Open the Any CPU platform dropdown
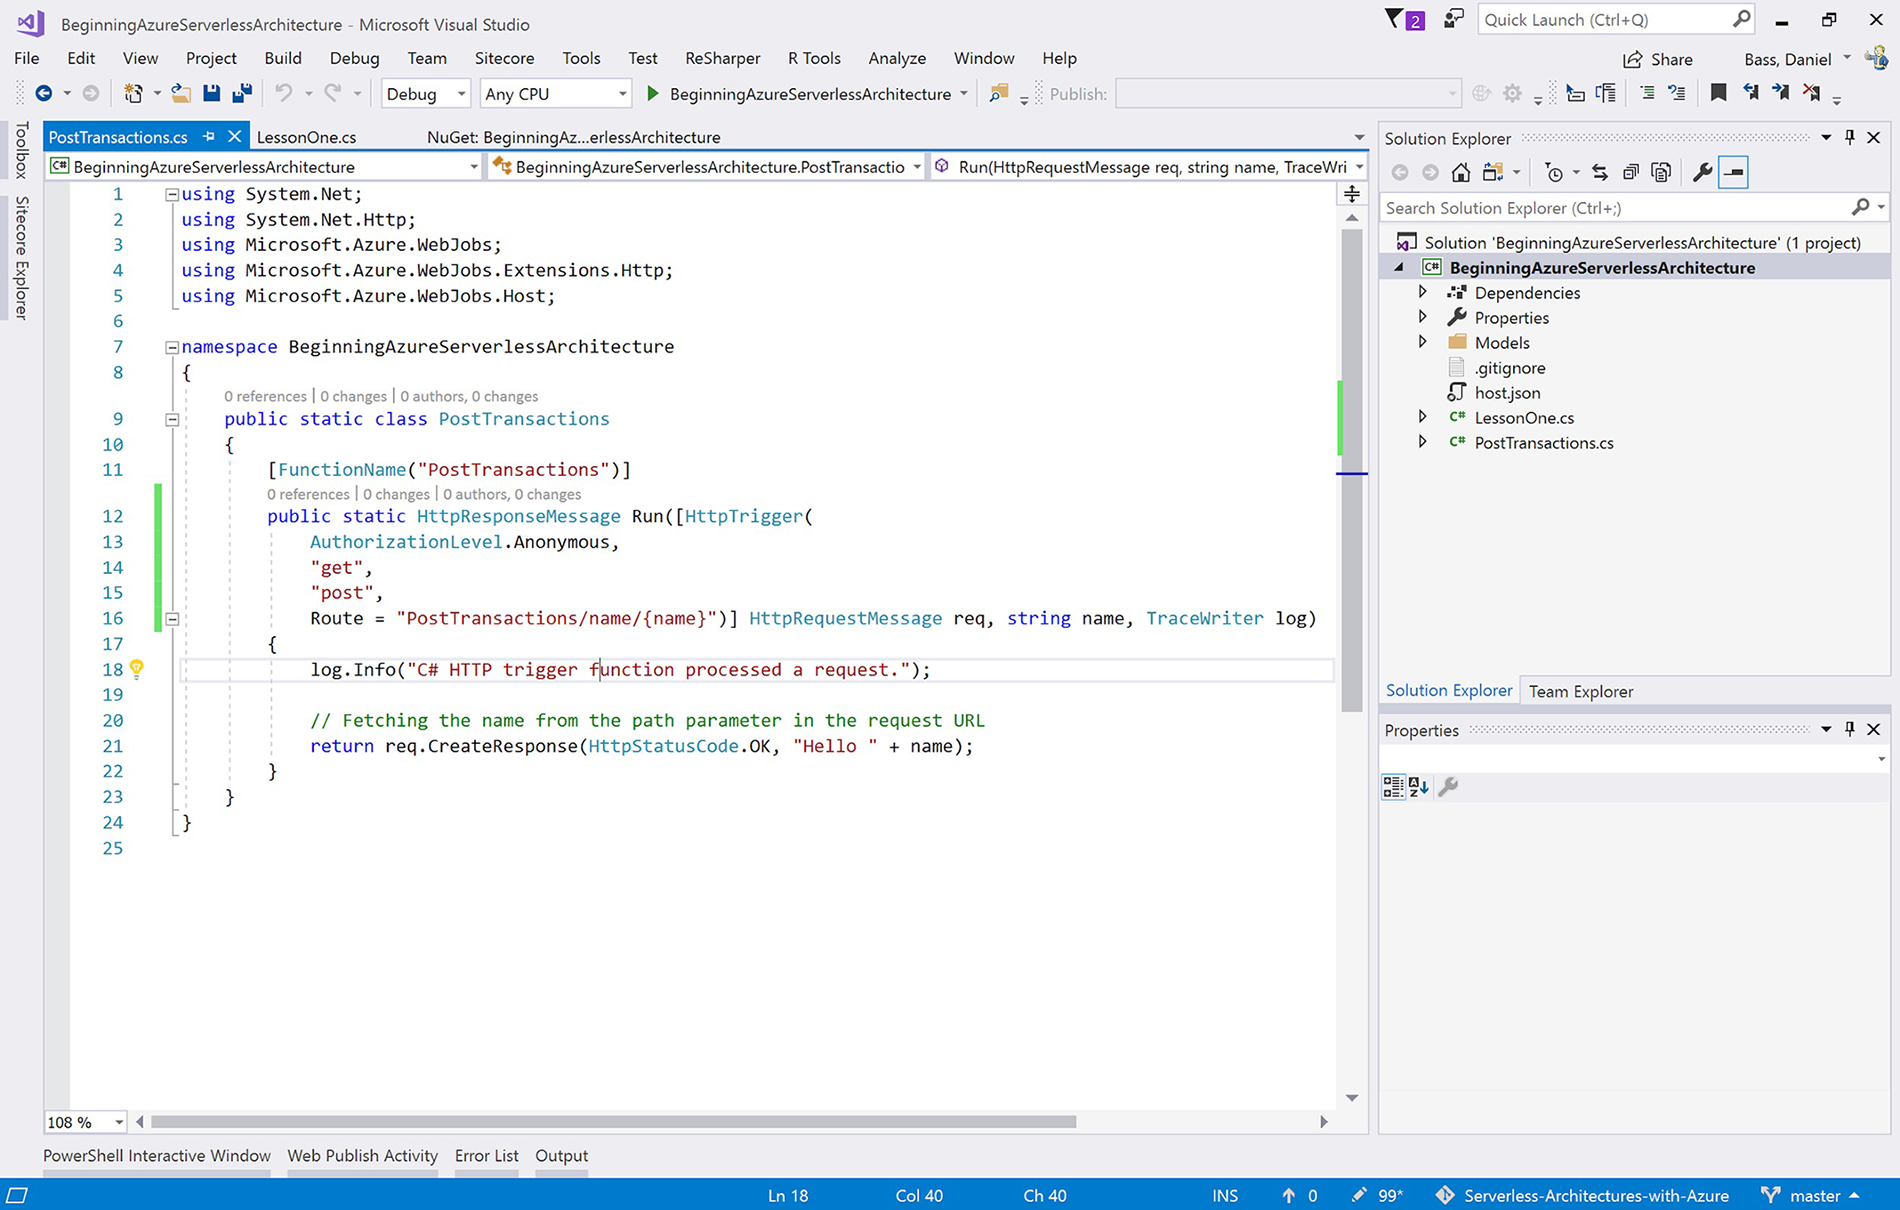The image size is (1900, 1210). [x=555, y=93]
